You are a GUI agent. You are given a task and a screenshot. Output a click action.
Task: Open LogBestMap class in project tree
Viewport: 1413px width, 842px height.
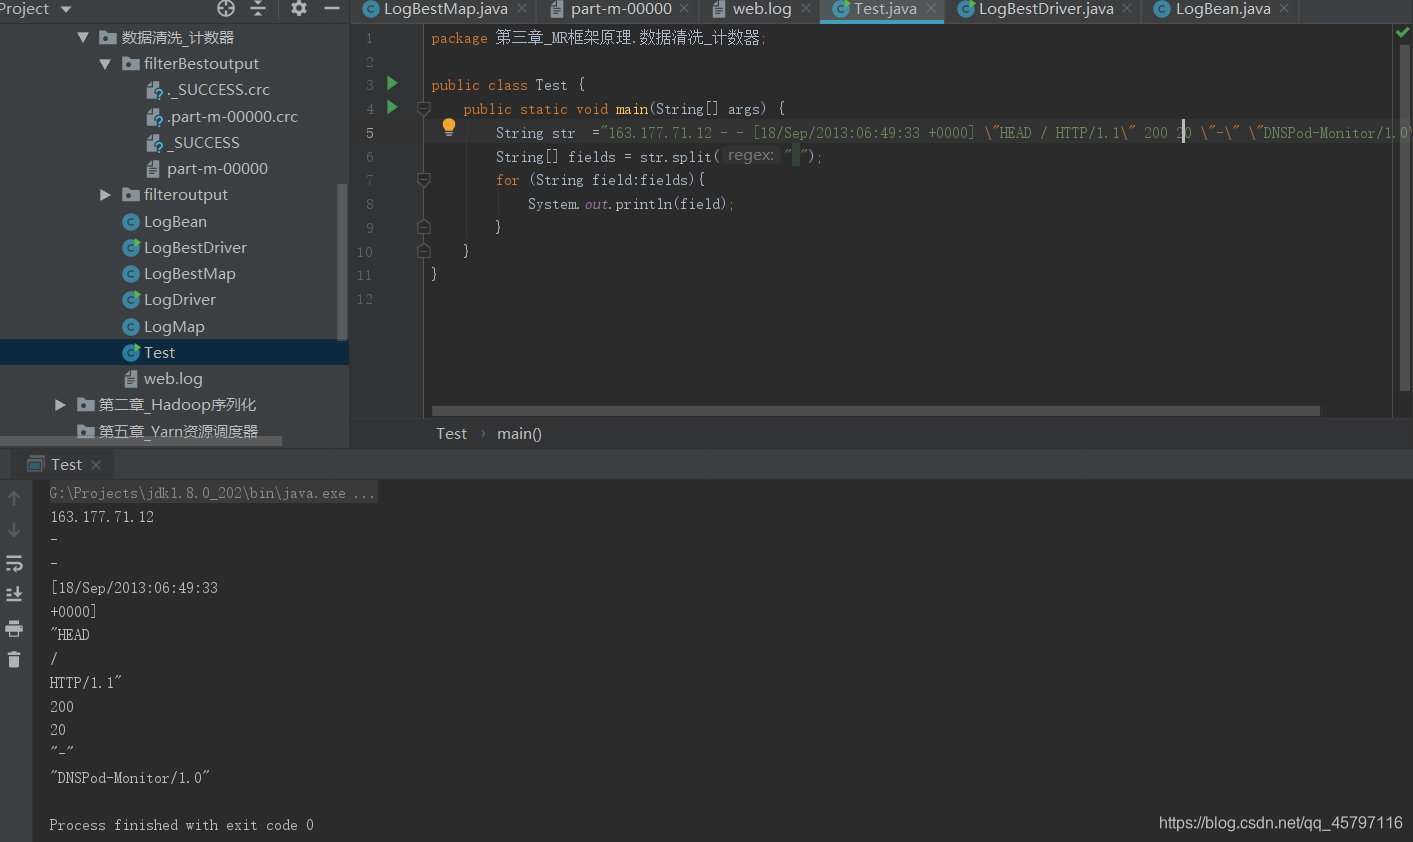(179, 274)
